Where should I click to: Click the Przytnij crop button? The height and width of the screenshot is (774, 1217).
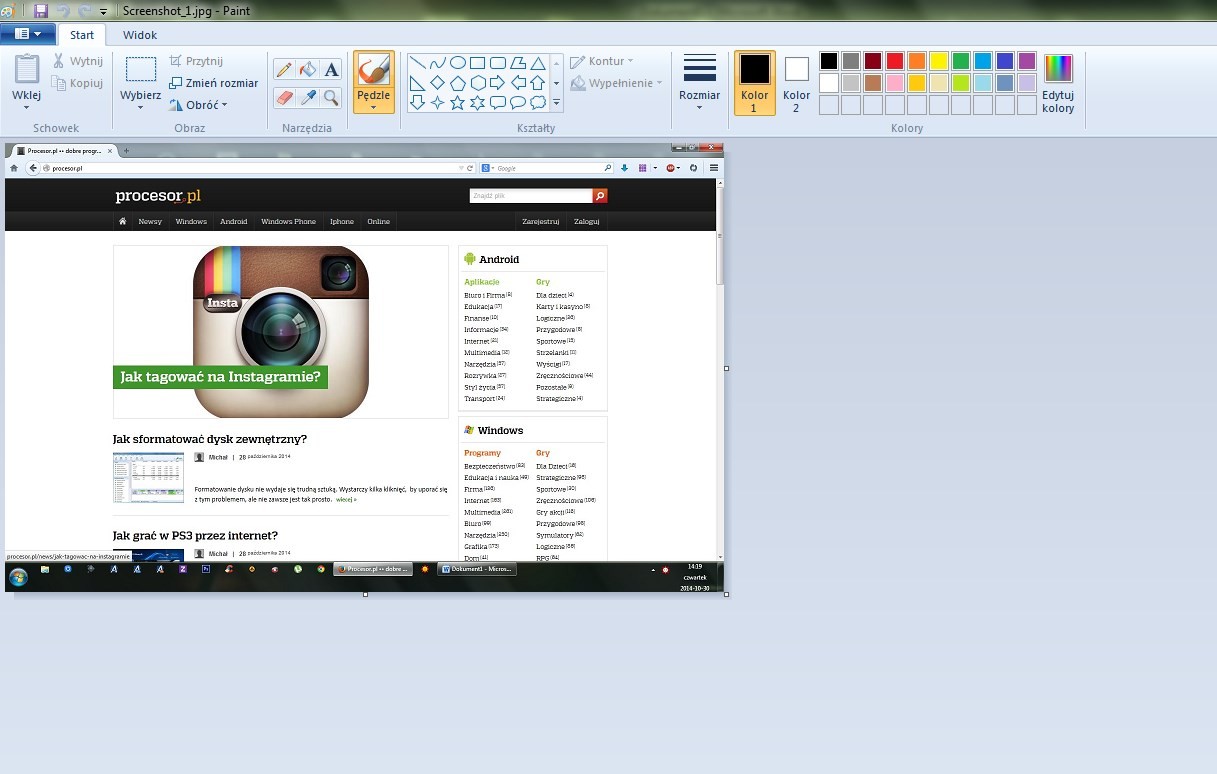click(x=196, y=61)
